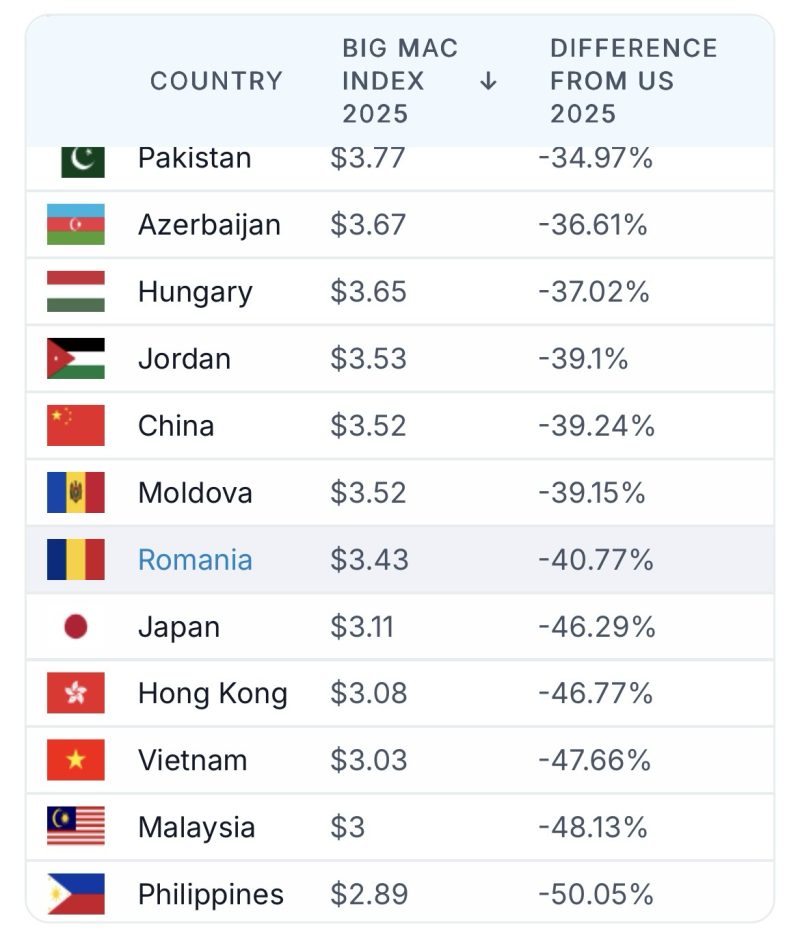This screenshot has height=933, width=800.
Task: Select the China country name
Action: tap(176, 426)
